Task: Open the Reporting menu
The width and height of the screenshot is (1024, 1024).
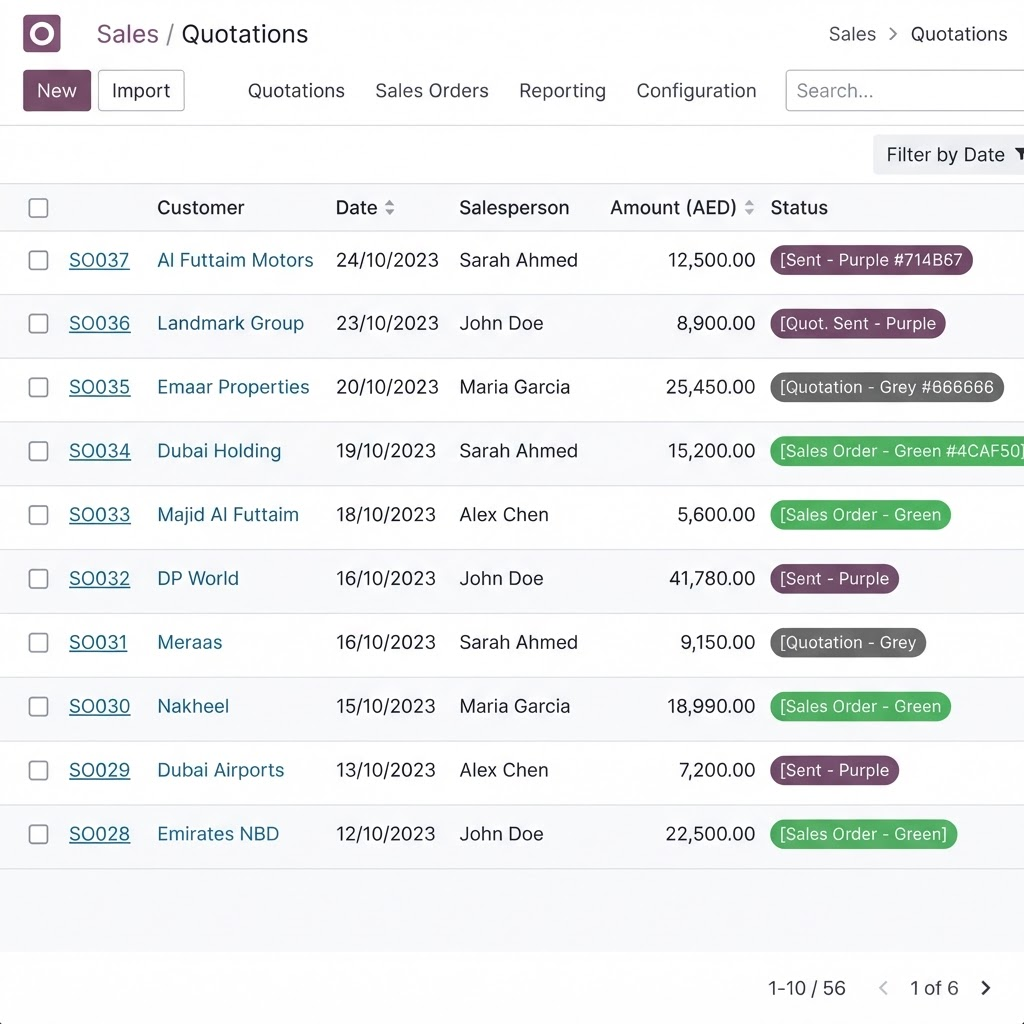Action: pyautogui.click(x=562, y=91)
